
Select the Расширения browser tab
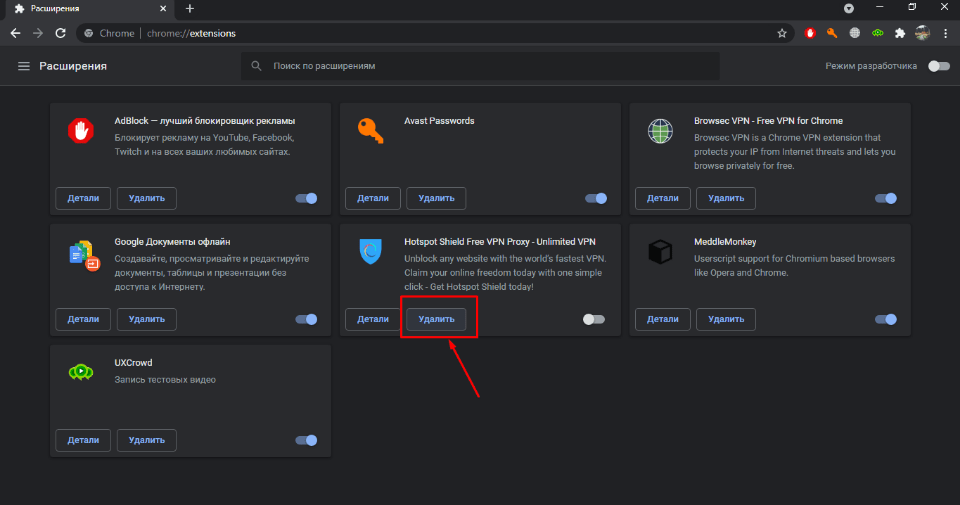[85, 8]
